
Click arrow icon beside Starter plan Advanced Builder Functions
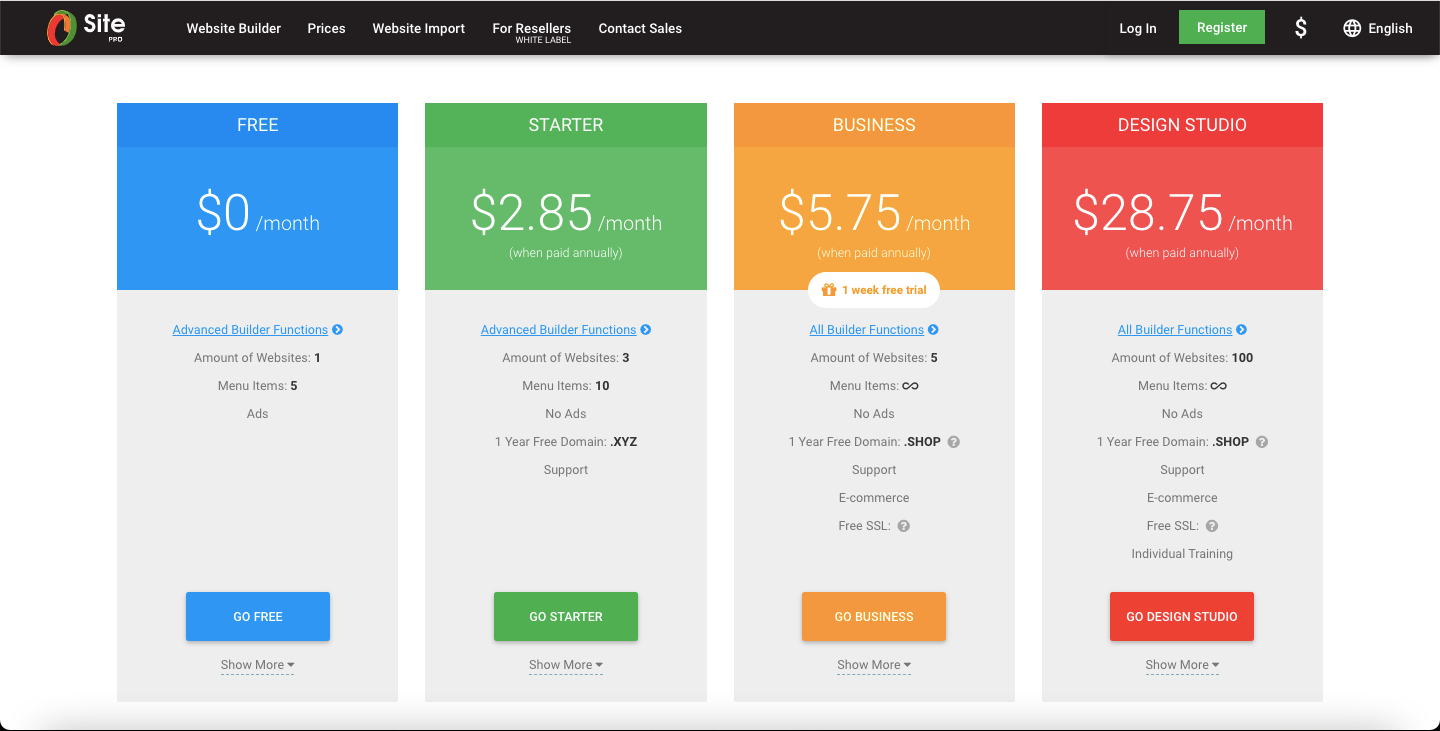pyautogui.click(x=646, y=330)
